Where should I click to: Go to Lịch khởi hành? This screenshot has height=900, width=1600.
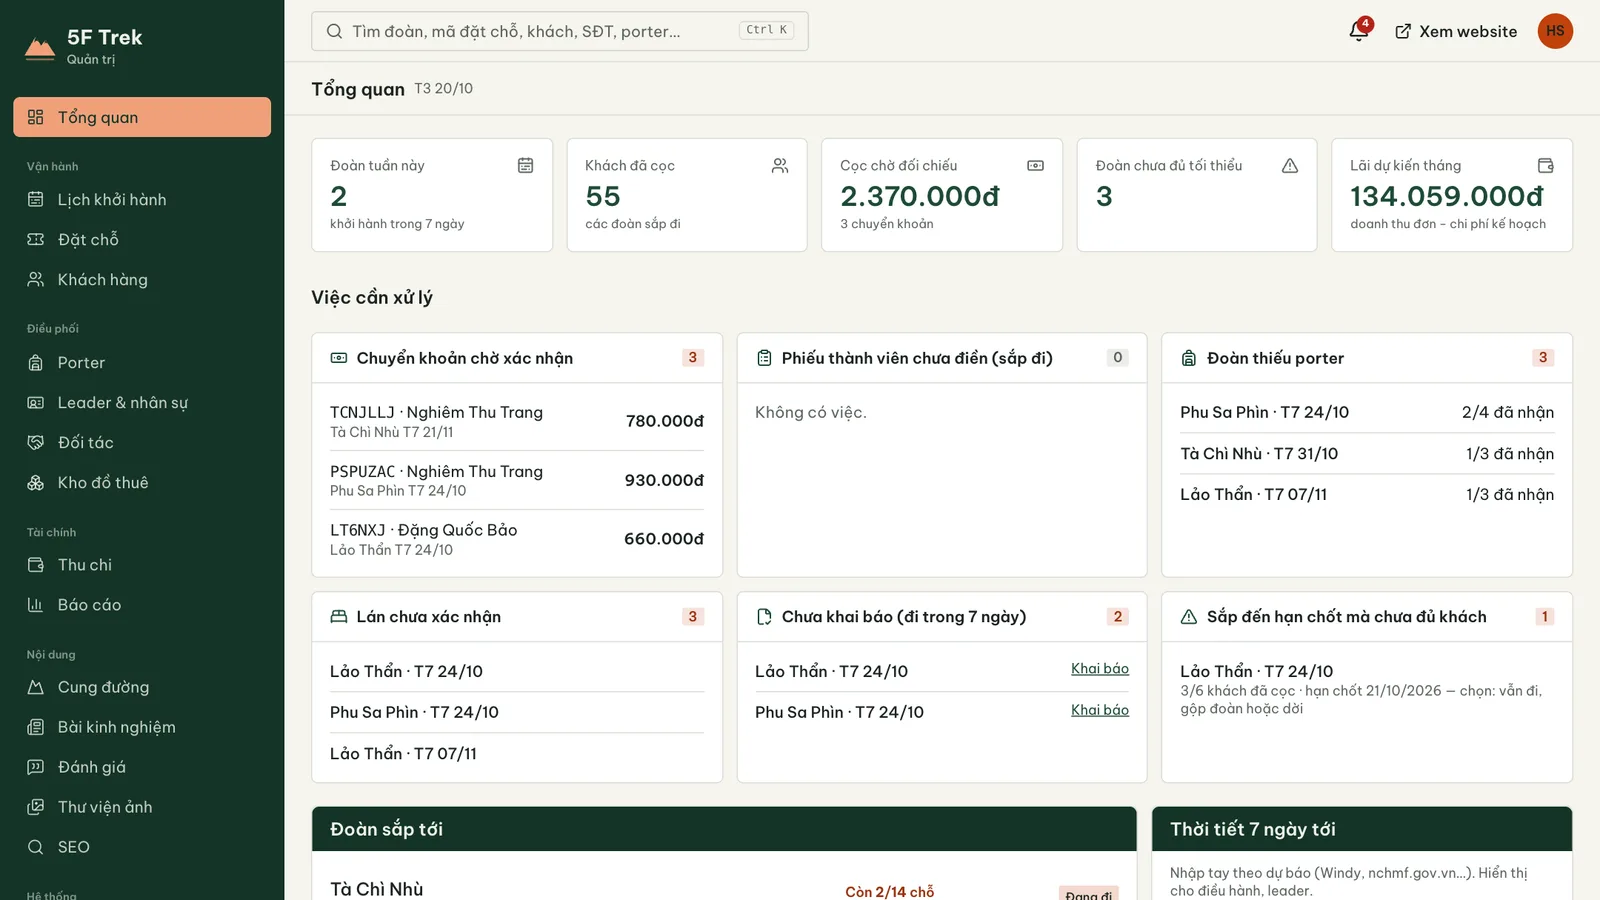coord(142,200)
